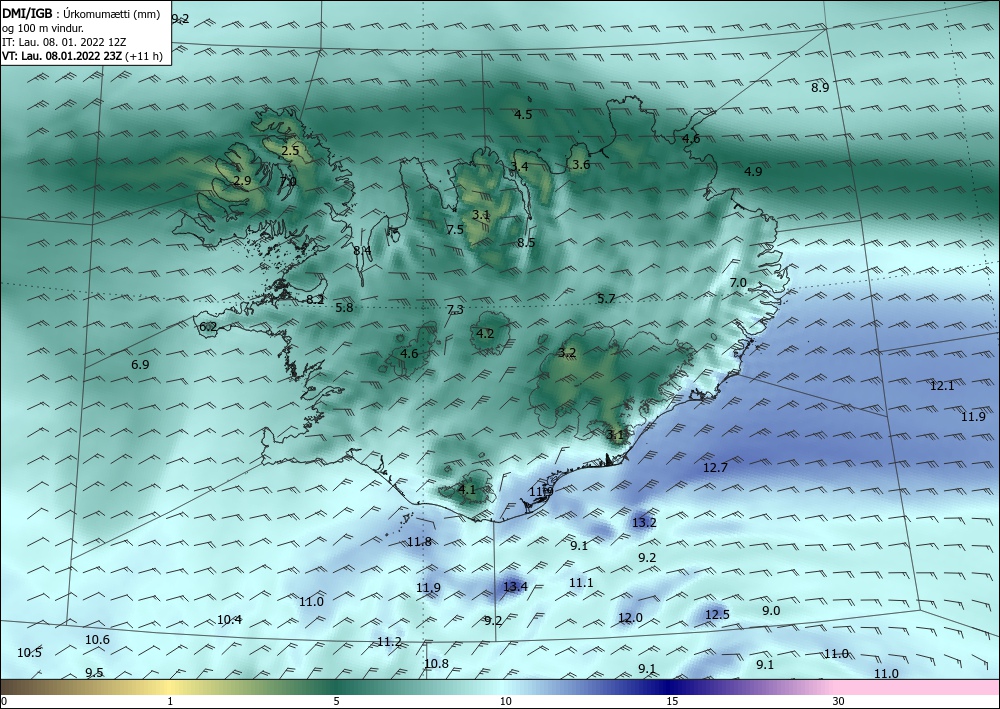Click the 2.5 value in the Westfjords
The image size is (1000, 709).
(x=290, y=151)
